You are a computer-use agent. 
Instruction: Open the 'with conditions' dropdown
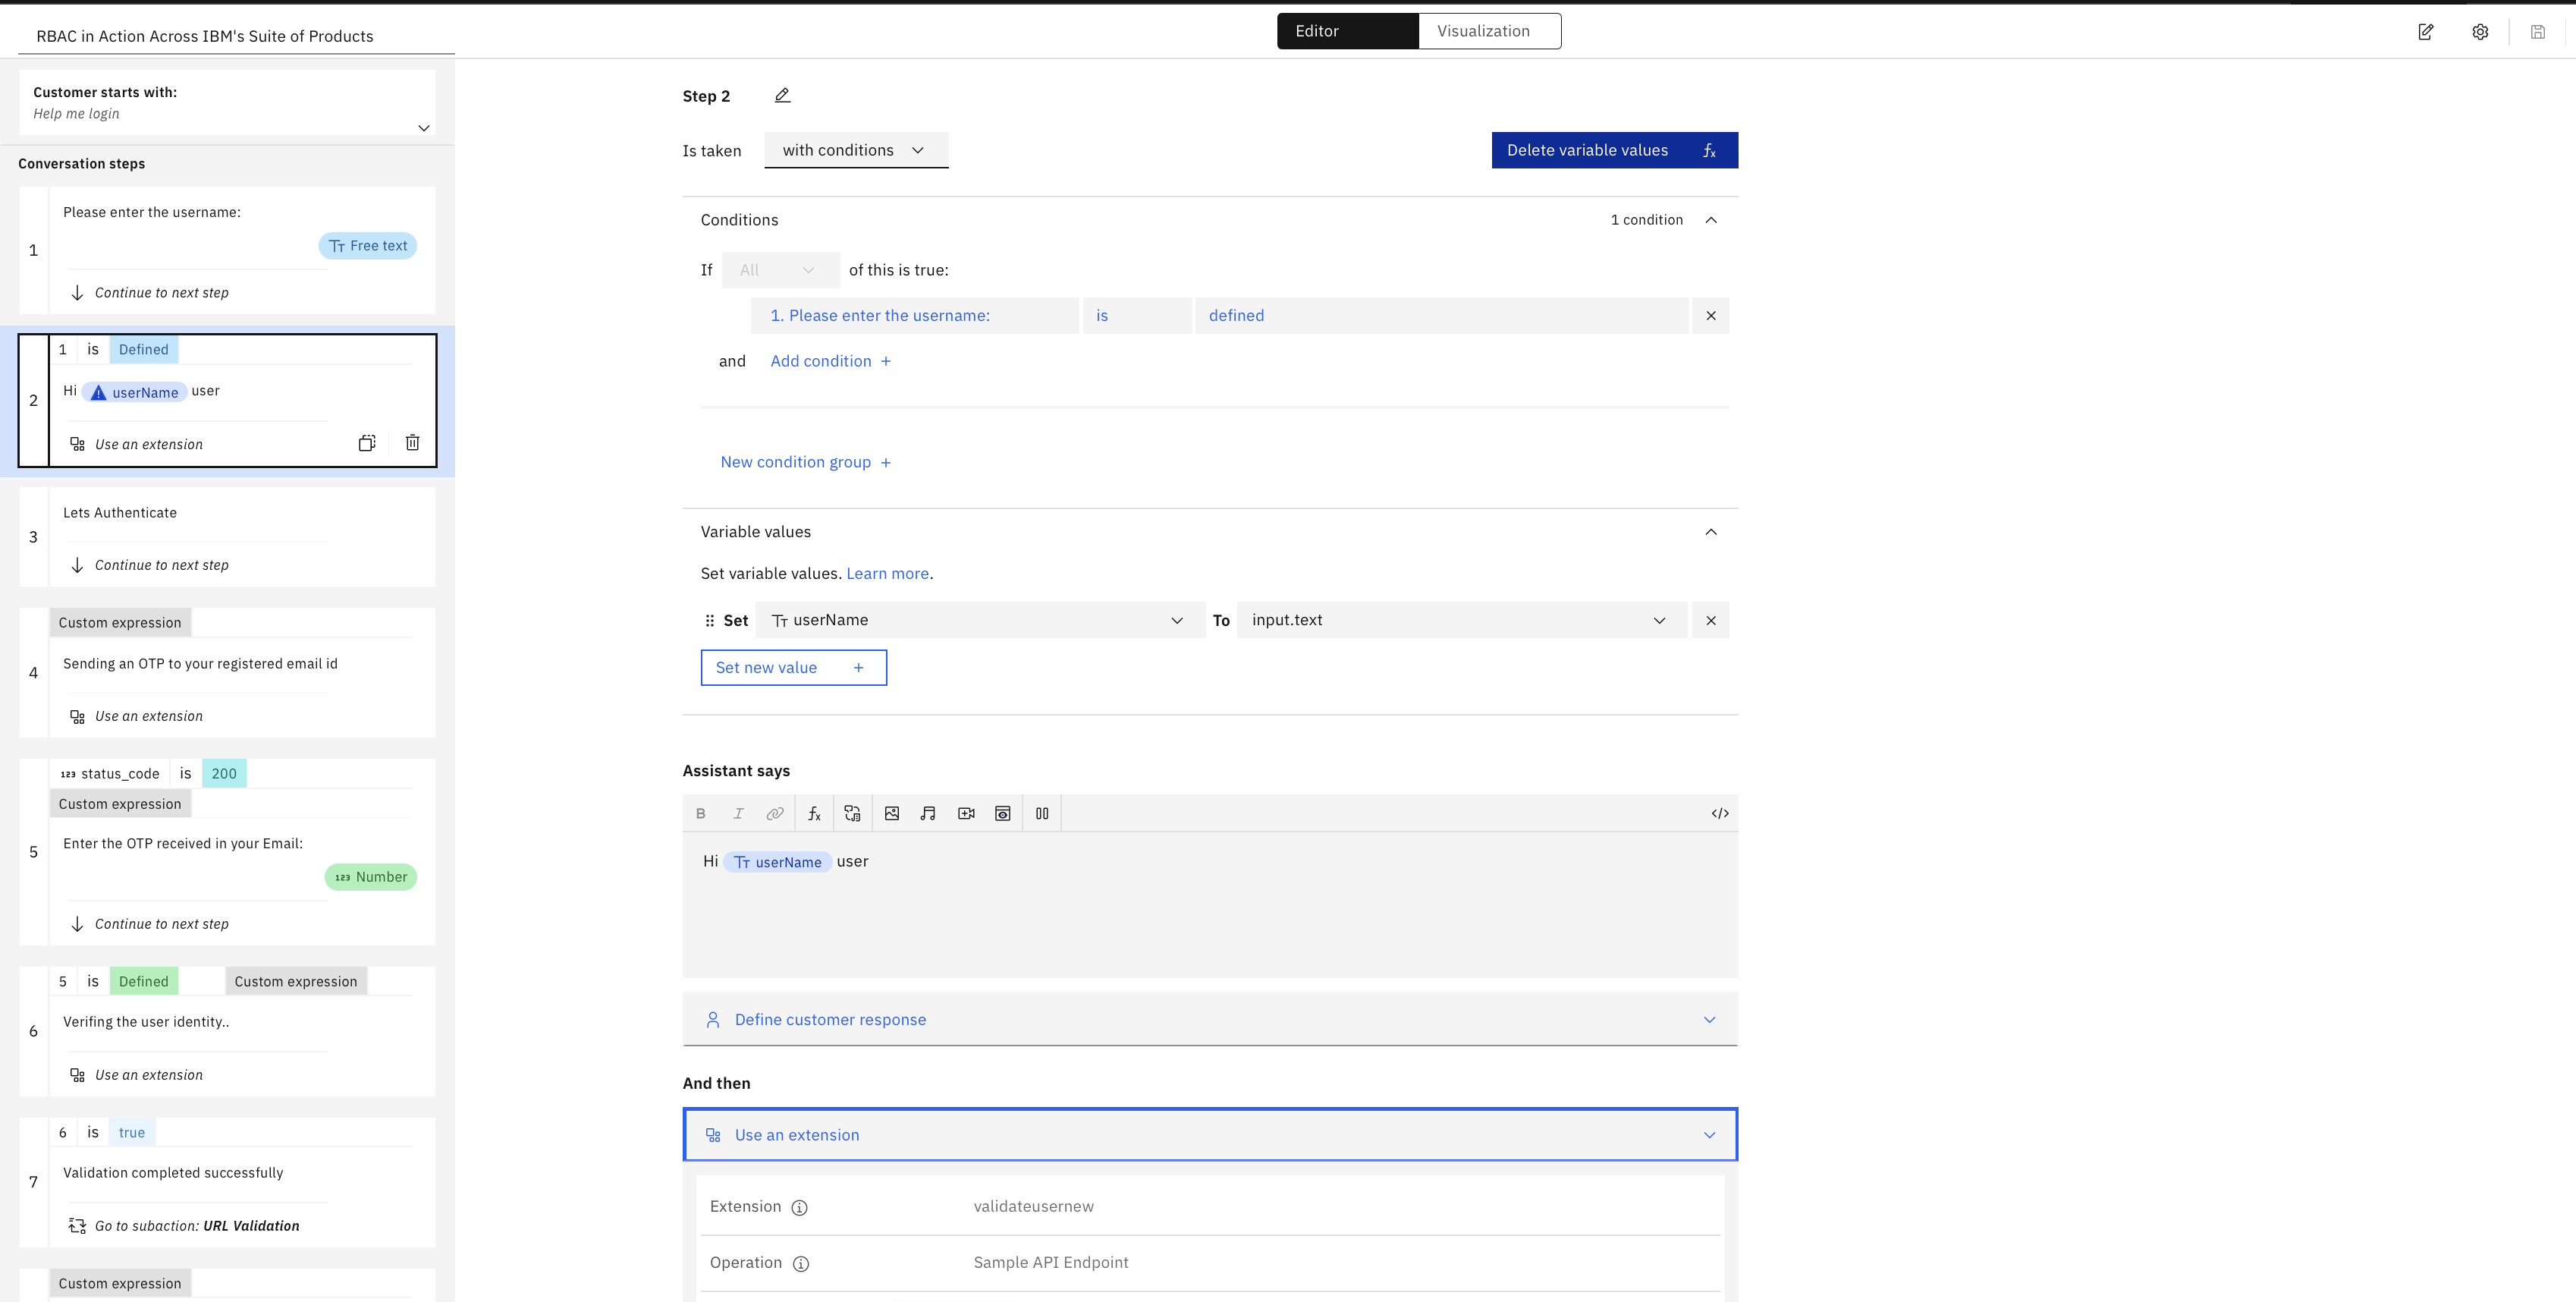855,150
